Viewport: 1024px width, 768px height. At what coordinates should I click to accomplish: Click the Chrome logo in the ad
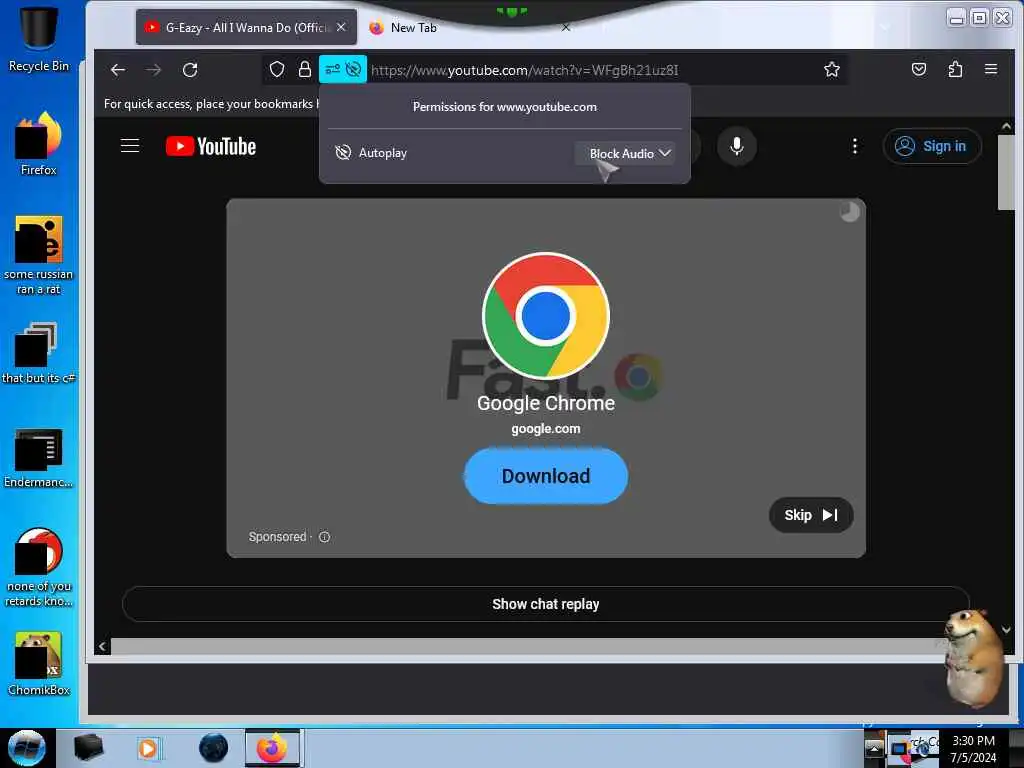click(x=546, y=316)
